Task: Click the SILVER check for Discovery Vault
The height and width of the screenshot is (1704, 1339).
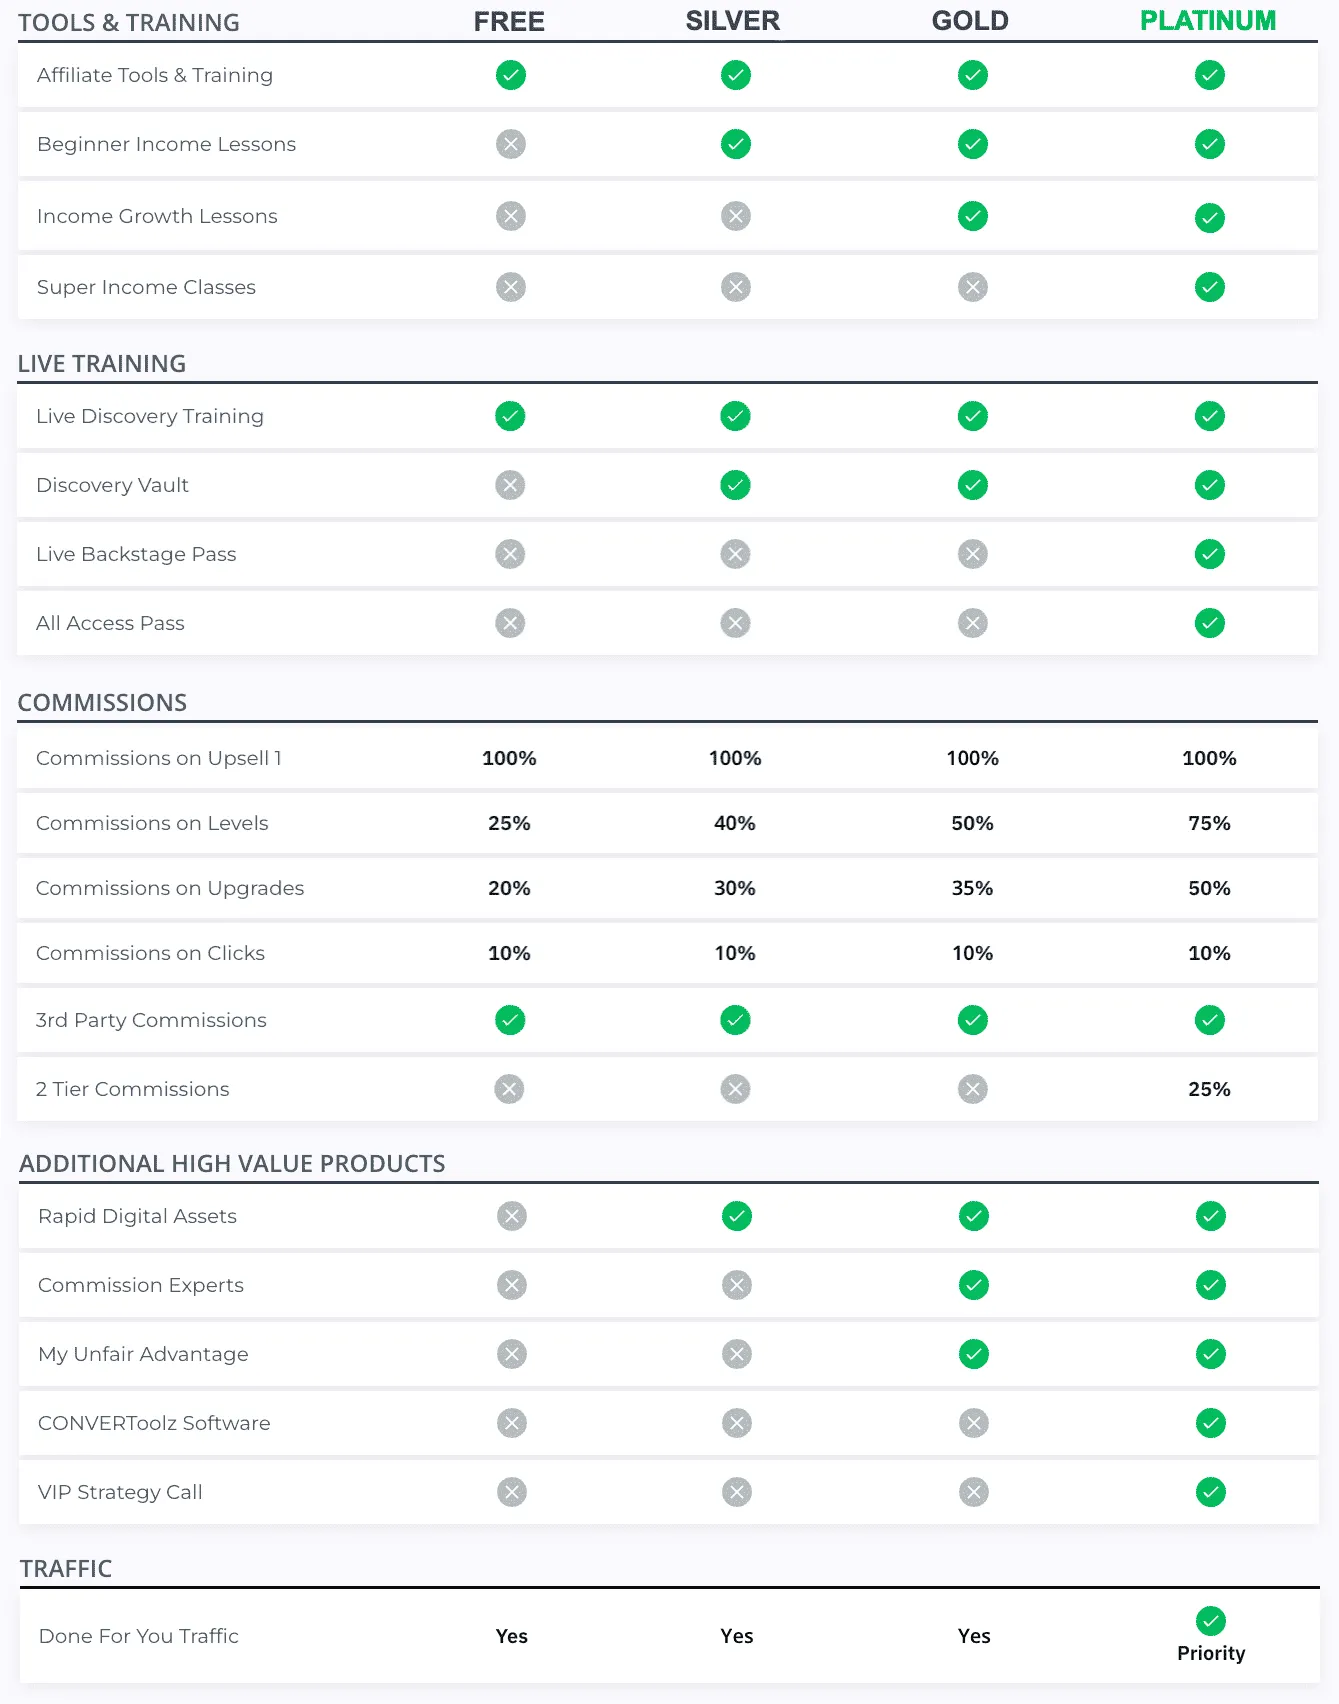Action: pos(735,485)
